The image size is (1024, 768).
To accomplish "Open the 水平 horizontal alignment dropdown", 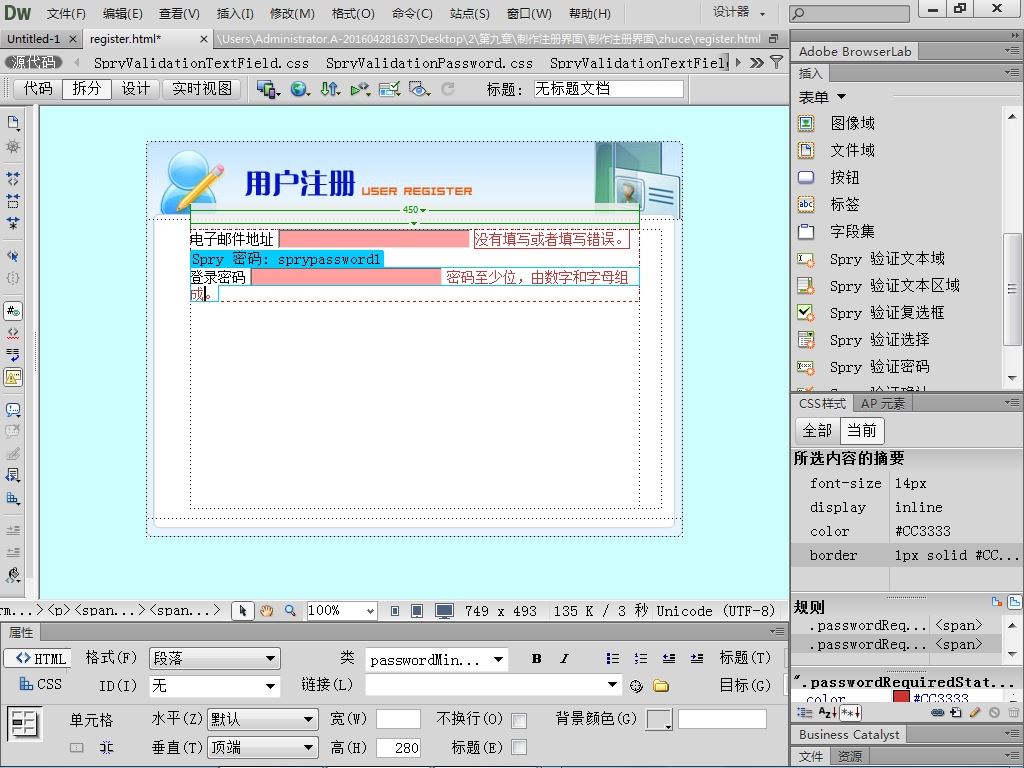I will point(263,720).
